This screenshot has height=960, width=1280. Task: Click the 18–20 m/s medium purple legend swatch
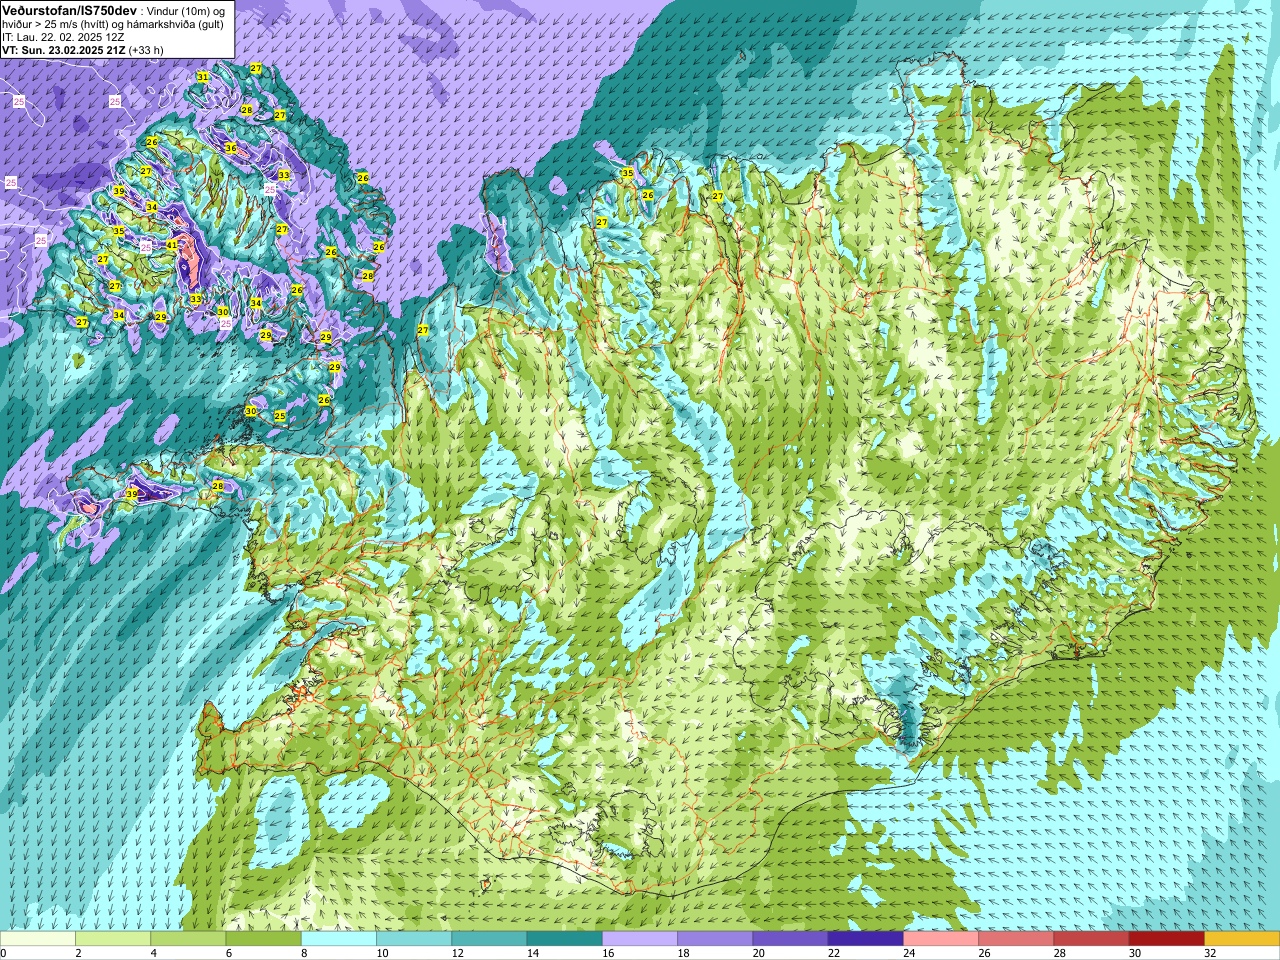pyautogui.click(x=715, y=939)
